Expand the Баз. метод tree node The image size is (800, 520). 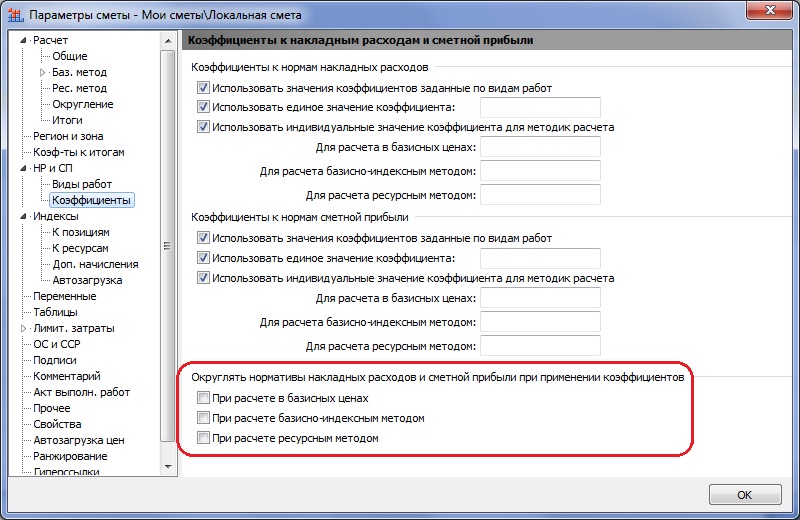click(42, 72)
